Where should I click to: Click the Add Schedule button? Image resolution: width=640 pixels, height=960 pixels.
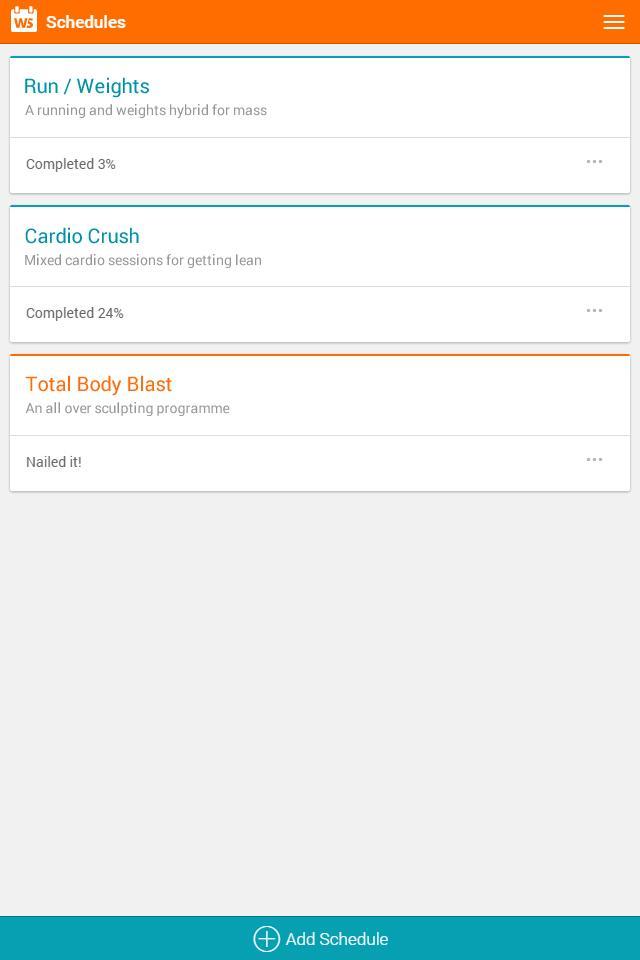point(320,939)
